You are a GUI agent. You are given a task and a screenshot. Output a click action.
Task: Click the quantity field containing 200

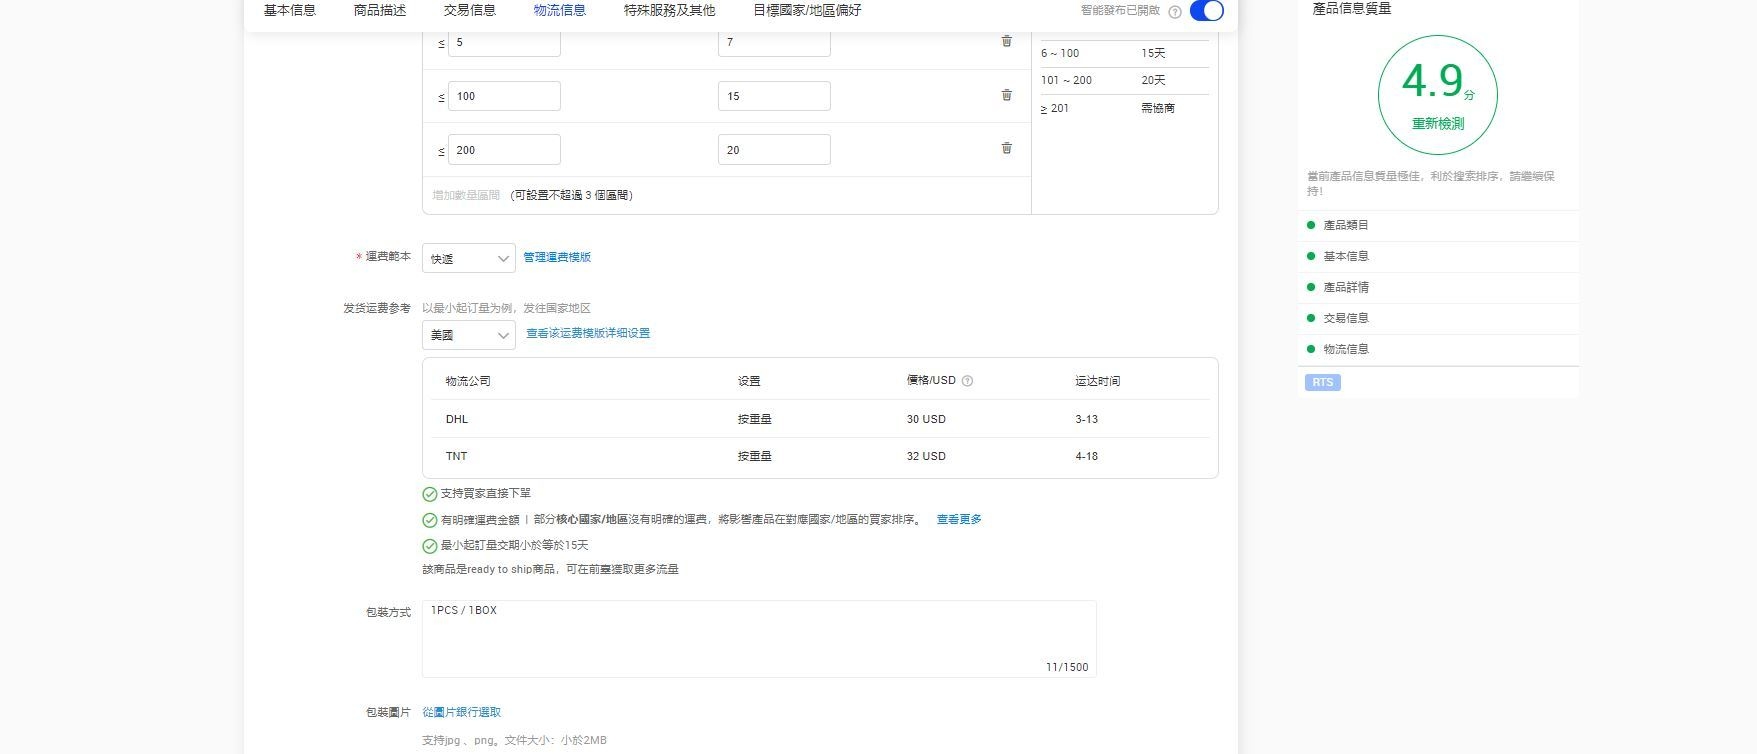tap(504, 150)
